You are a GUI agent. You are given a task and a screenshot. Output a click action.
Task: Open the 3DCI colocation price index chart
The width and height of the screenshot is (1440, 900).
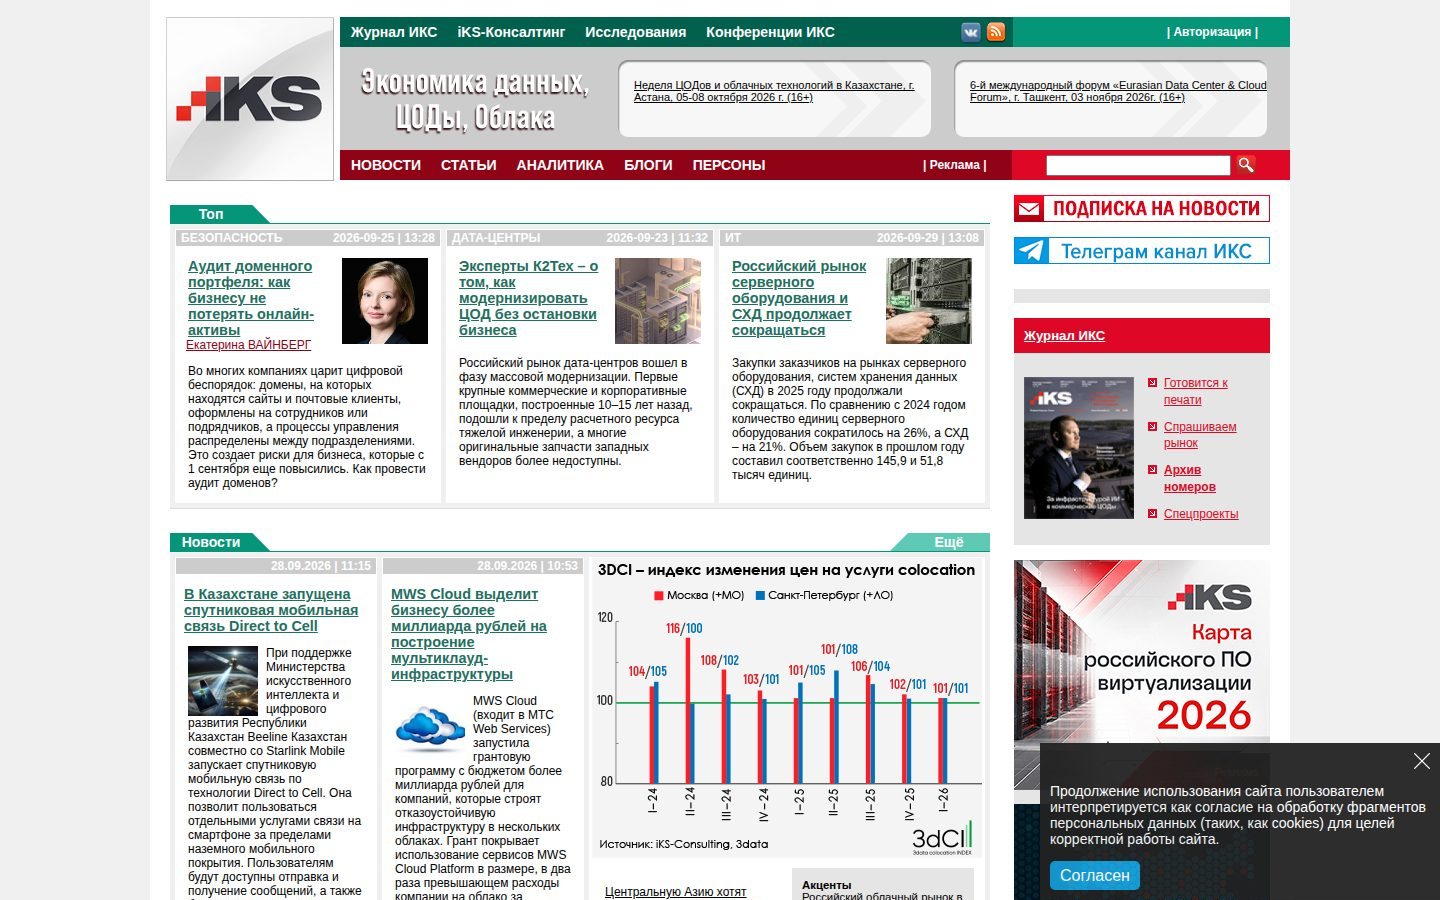(787, 708)
